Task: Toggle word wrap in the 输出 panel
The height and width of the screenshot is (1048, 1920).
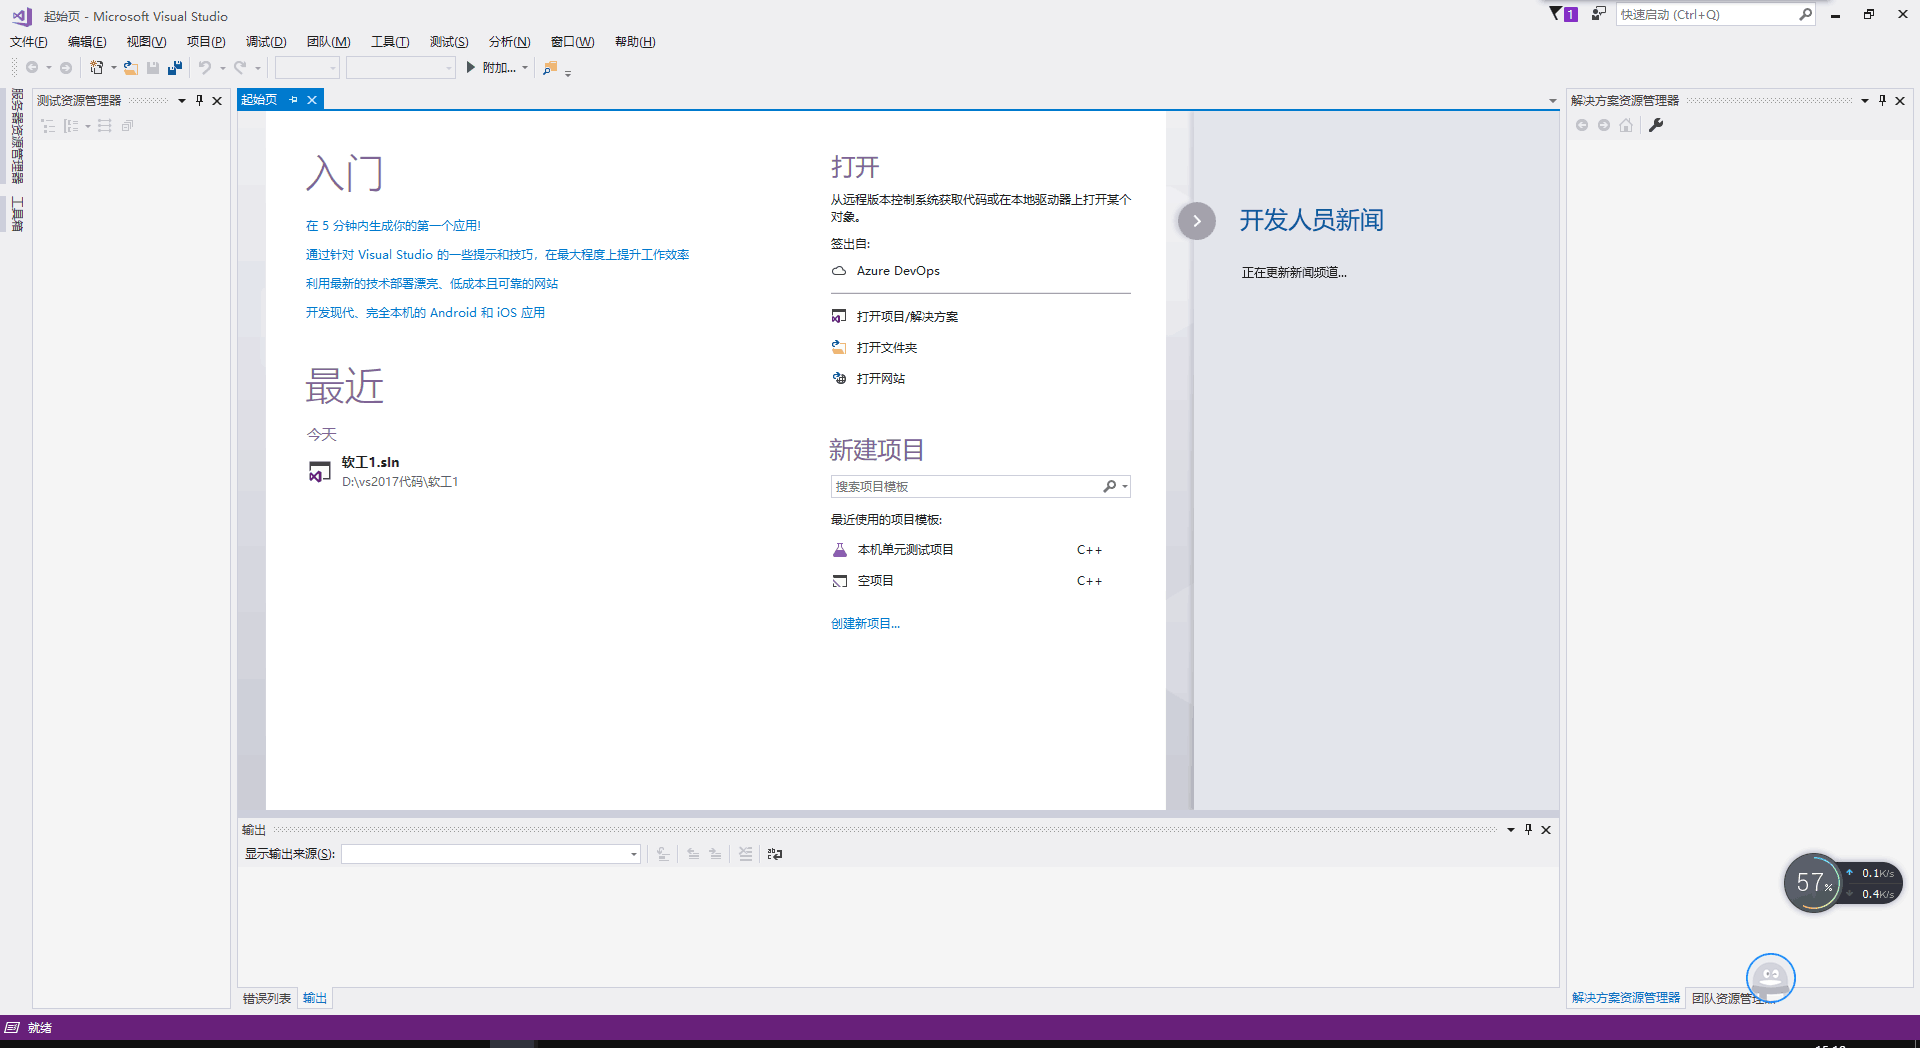Action: click(775, 854)
